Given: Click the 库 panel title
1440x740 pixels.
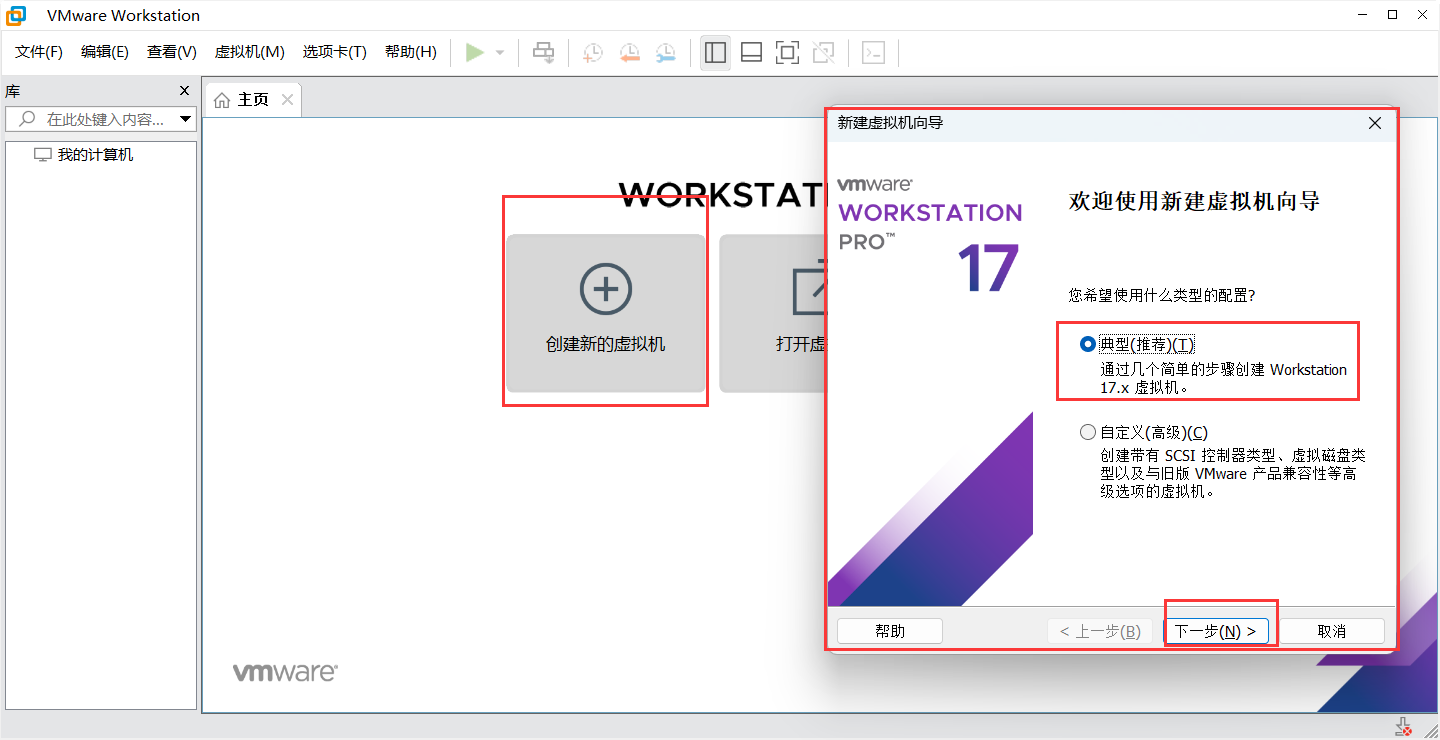Looking at the screenshot, I should (x=12, y=90).
